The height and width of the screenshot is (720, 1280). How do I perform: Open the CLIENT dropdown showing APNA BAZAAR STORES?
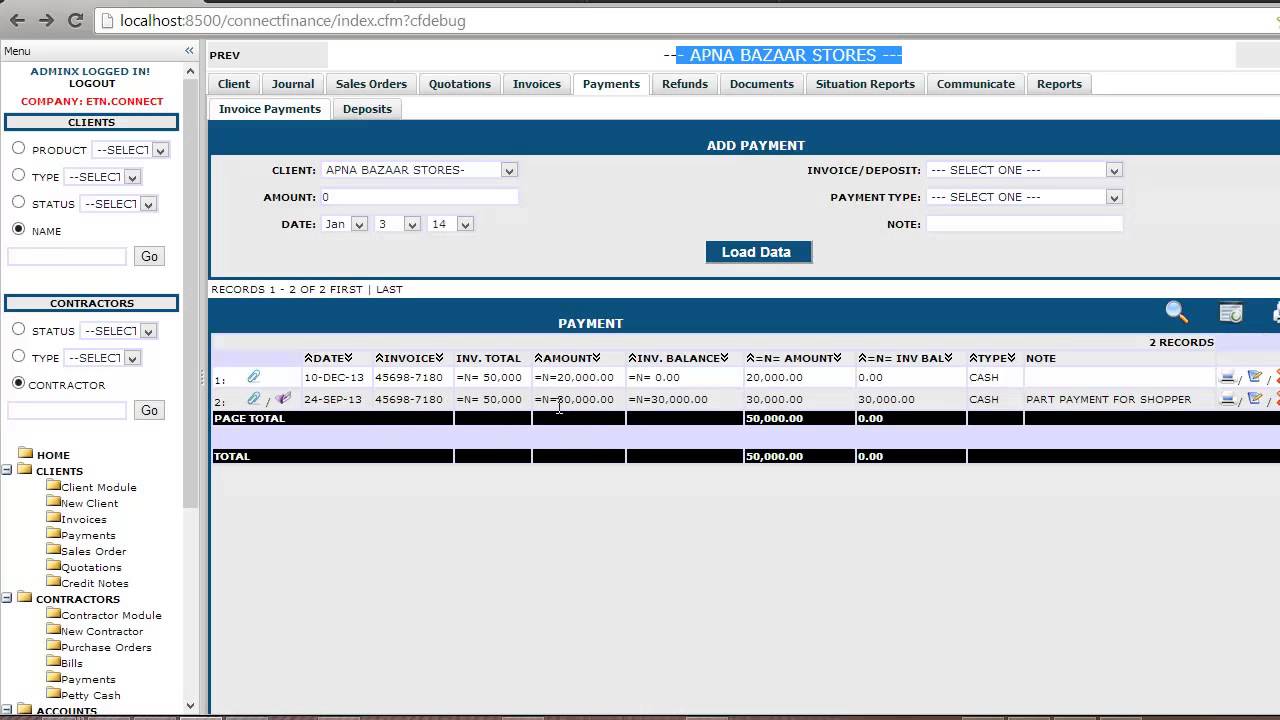coord(419,170)
